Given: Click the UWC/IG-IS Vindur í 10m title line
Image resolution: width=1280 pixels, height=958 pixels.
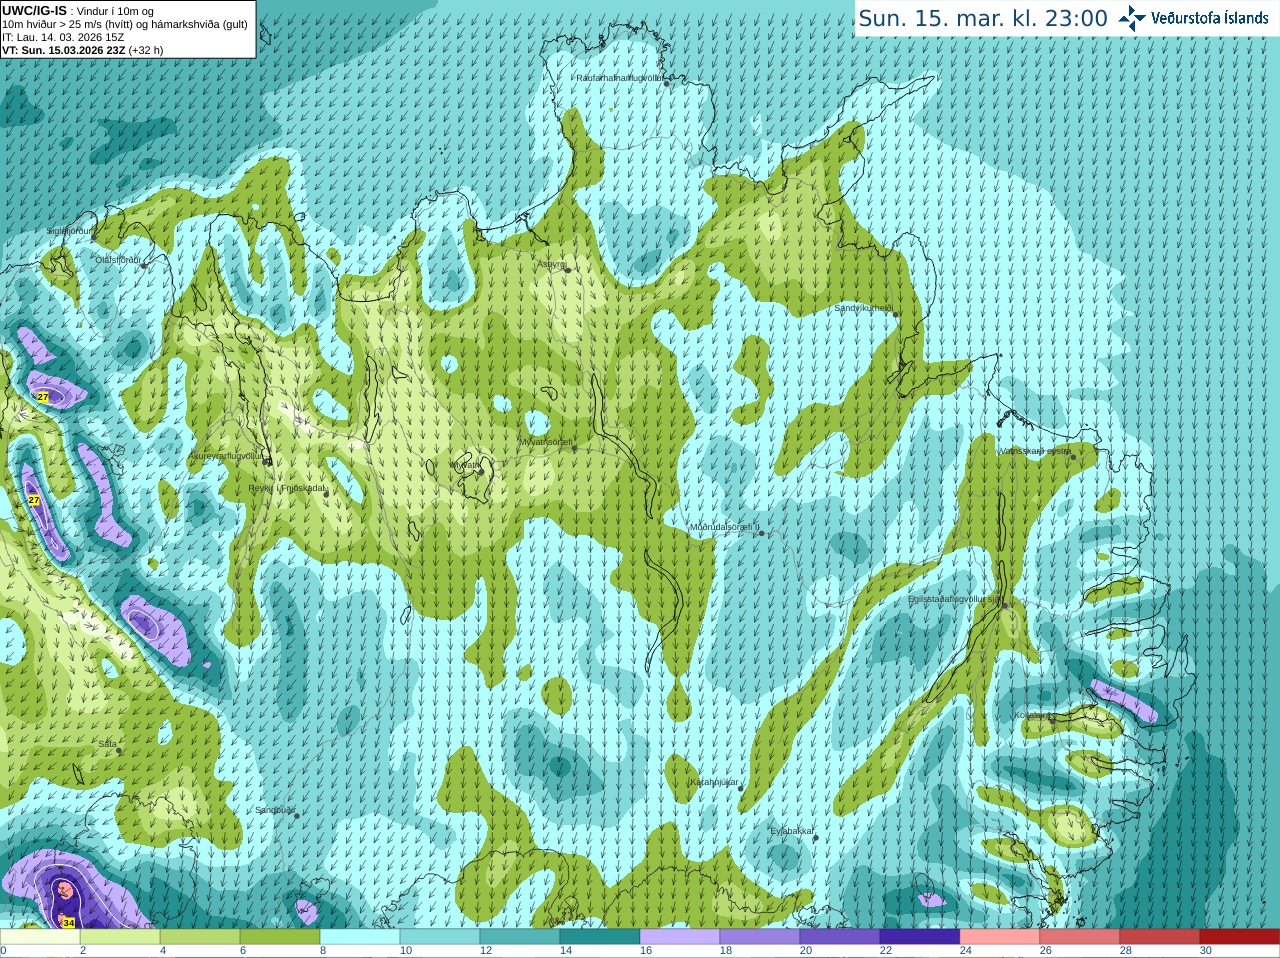Looking at the screenshot, I should pyautogui.click(x=78, y=11).
